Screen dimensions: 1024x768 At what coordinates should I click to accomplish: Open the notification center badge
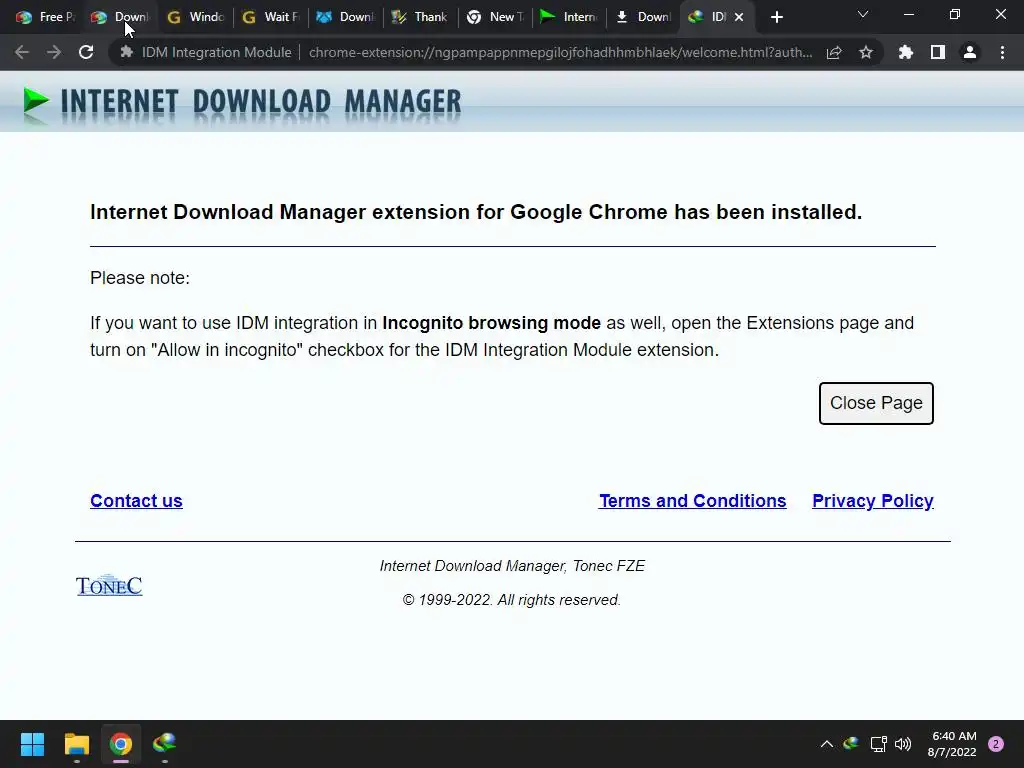[x=996, y=744]
